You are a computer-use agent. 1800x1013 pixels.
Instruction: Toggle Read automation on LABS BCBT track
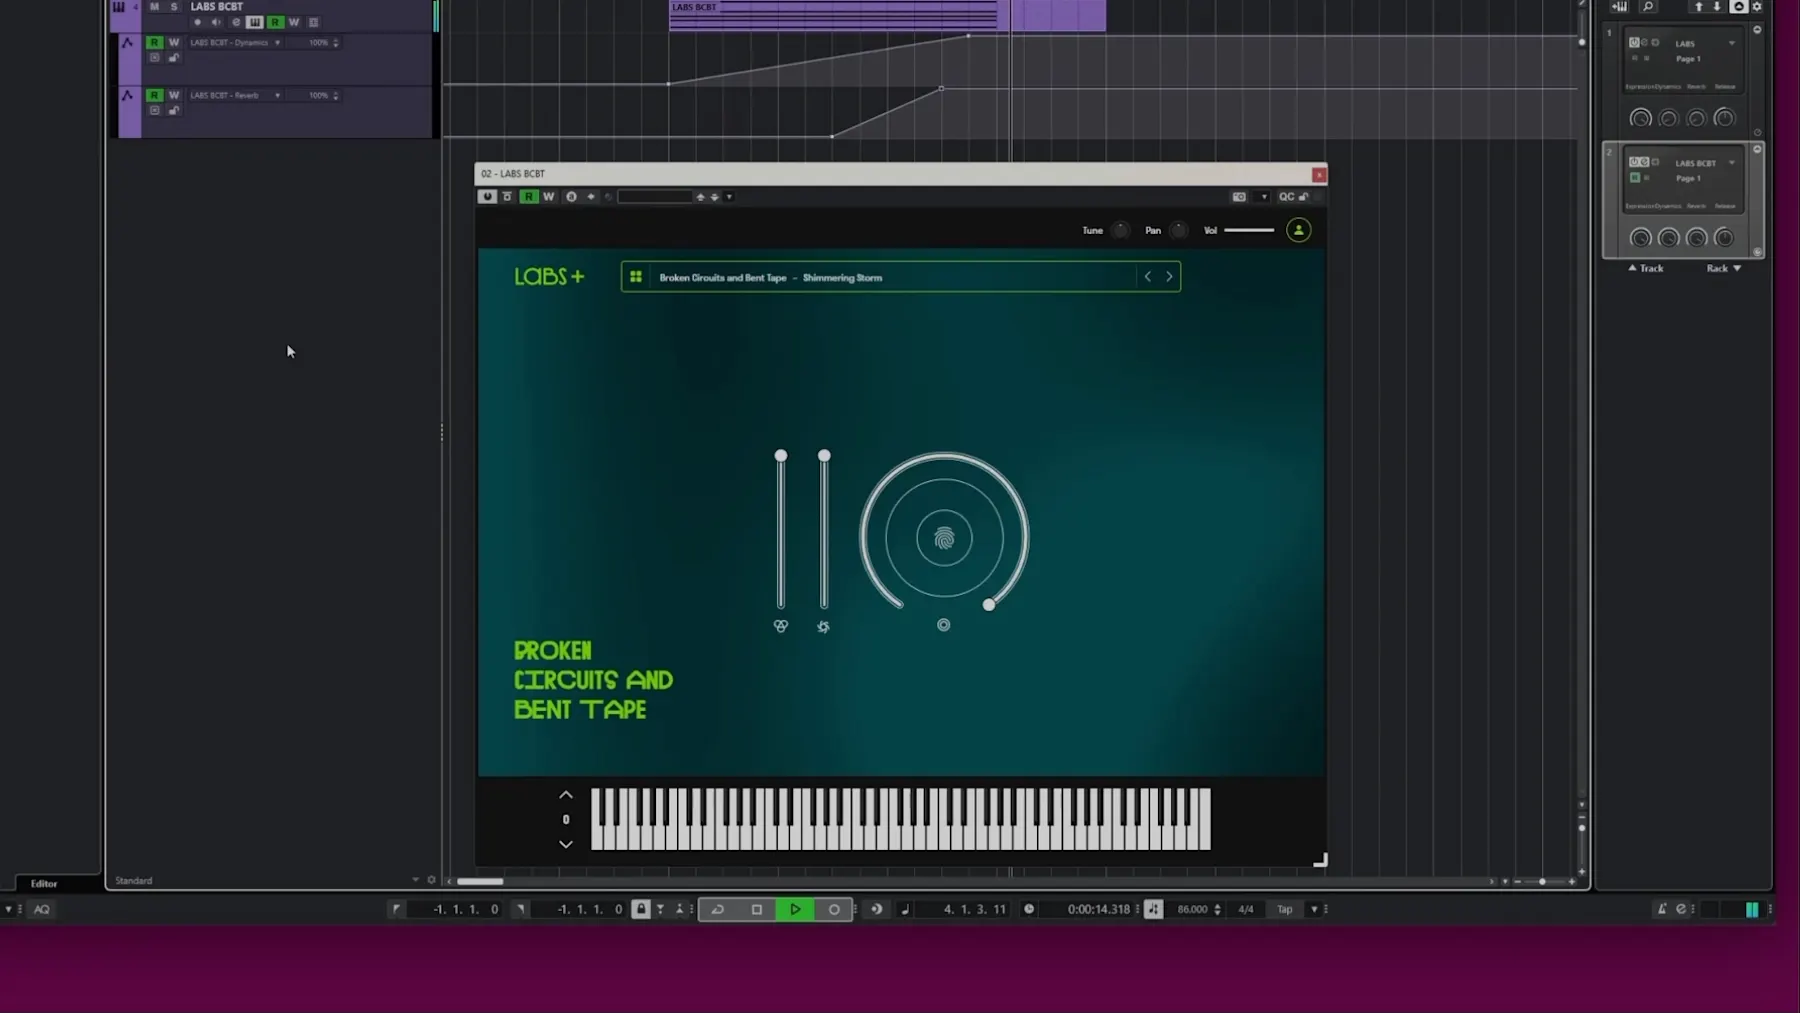275,22
